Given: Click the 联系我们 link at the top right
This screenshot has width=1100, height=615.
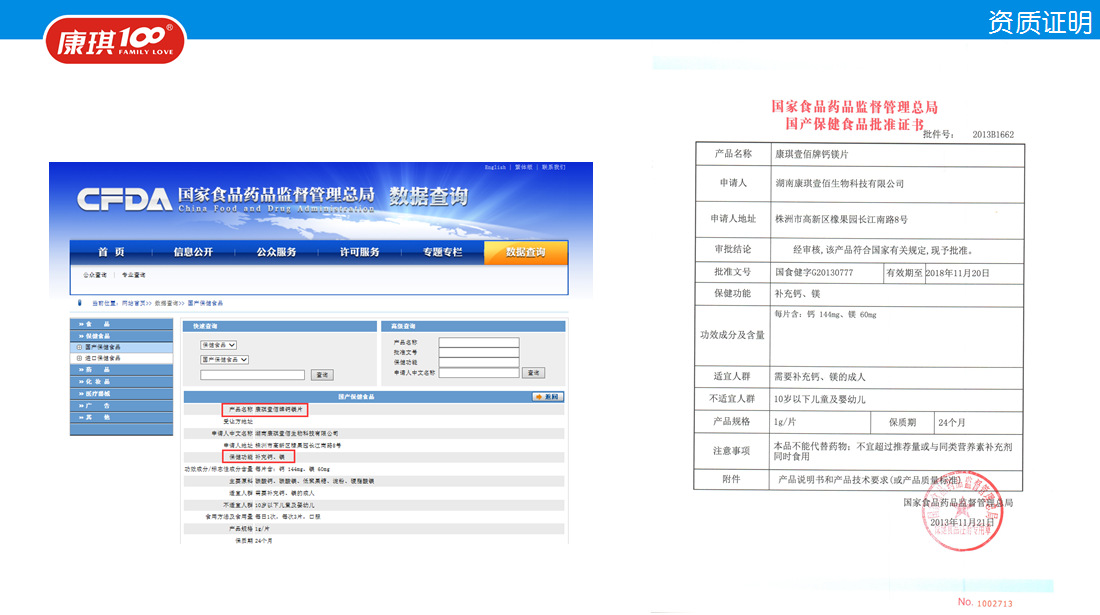Looking at the screenshot, I should click(553, 167).
